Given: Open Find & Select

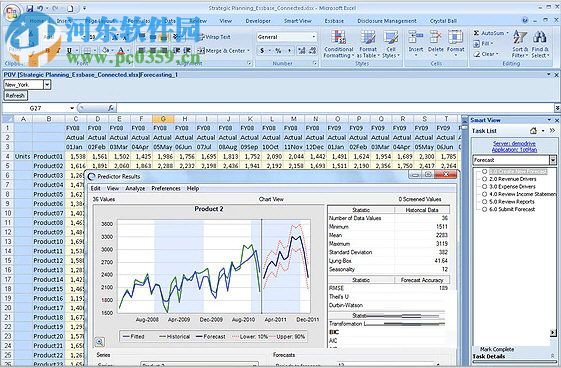Looking at the screenshot, I should [x=540, y=44].
